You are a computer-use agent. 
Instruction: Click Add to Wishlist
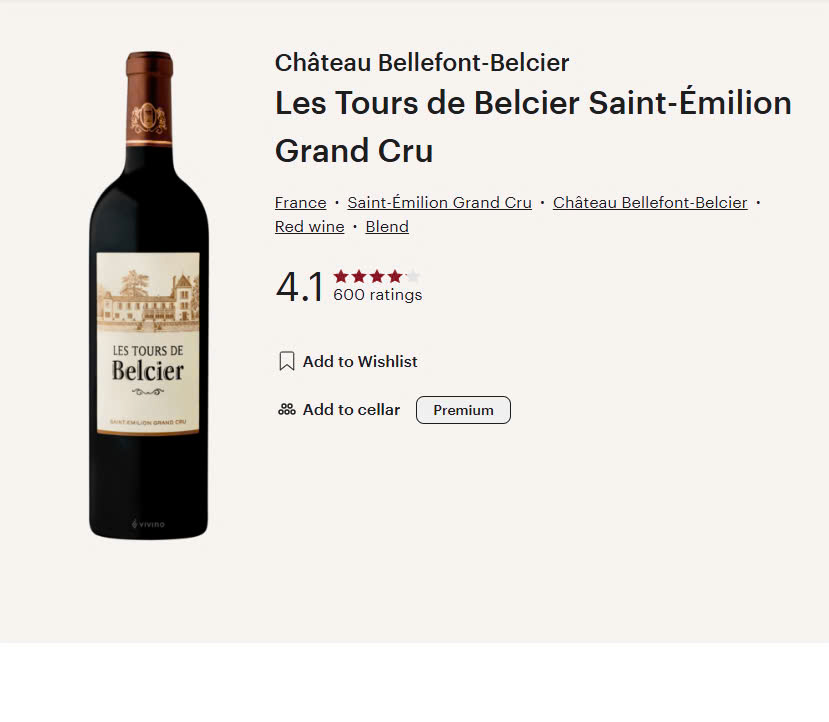tap(359, 361)
